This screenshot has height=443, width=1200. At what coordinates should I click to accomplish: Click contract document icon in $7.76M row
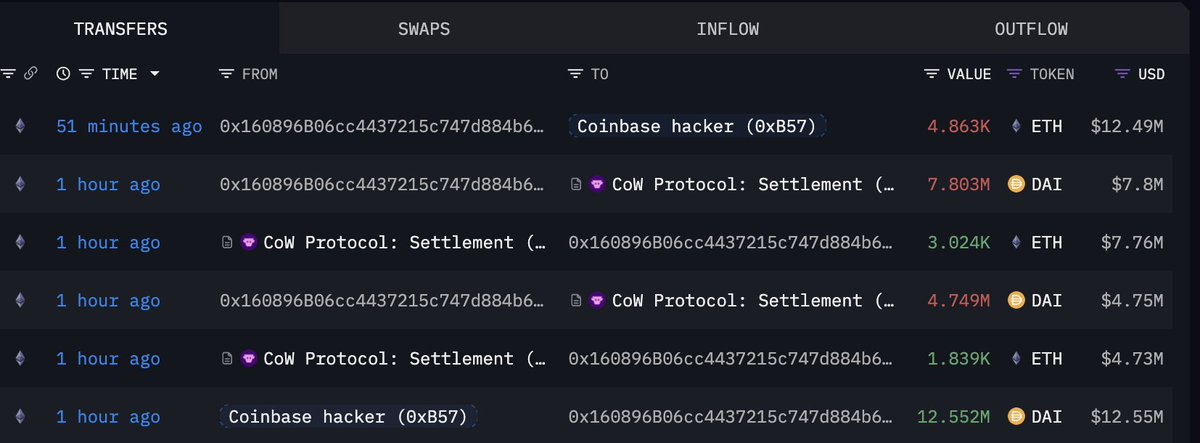[x=228, y=242]
